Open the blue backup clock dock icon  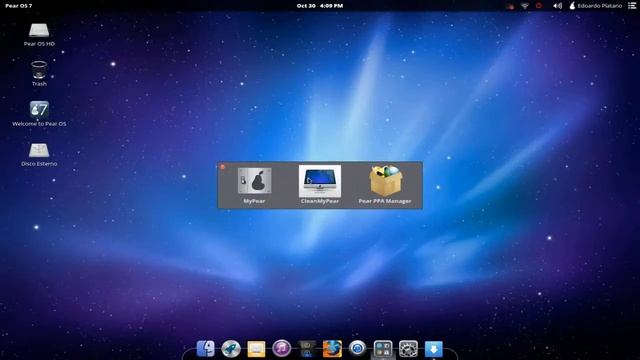(358, 349)
